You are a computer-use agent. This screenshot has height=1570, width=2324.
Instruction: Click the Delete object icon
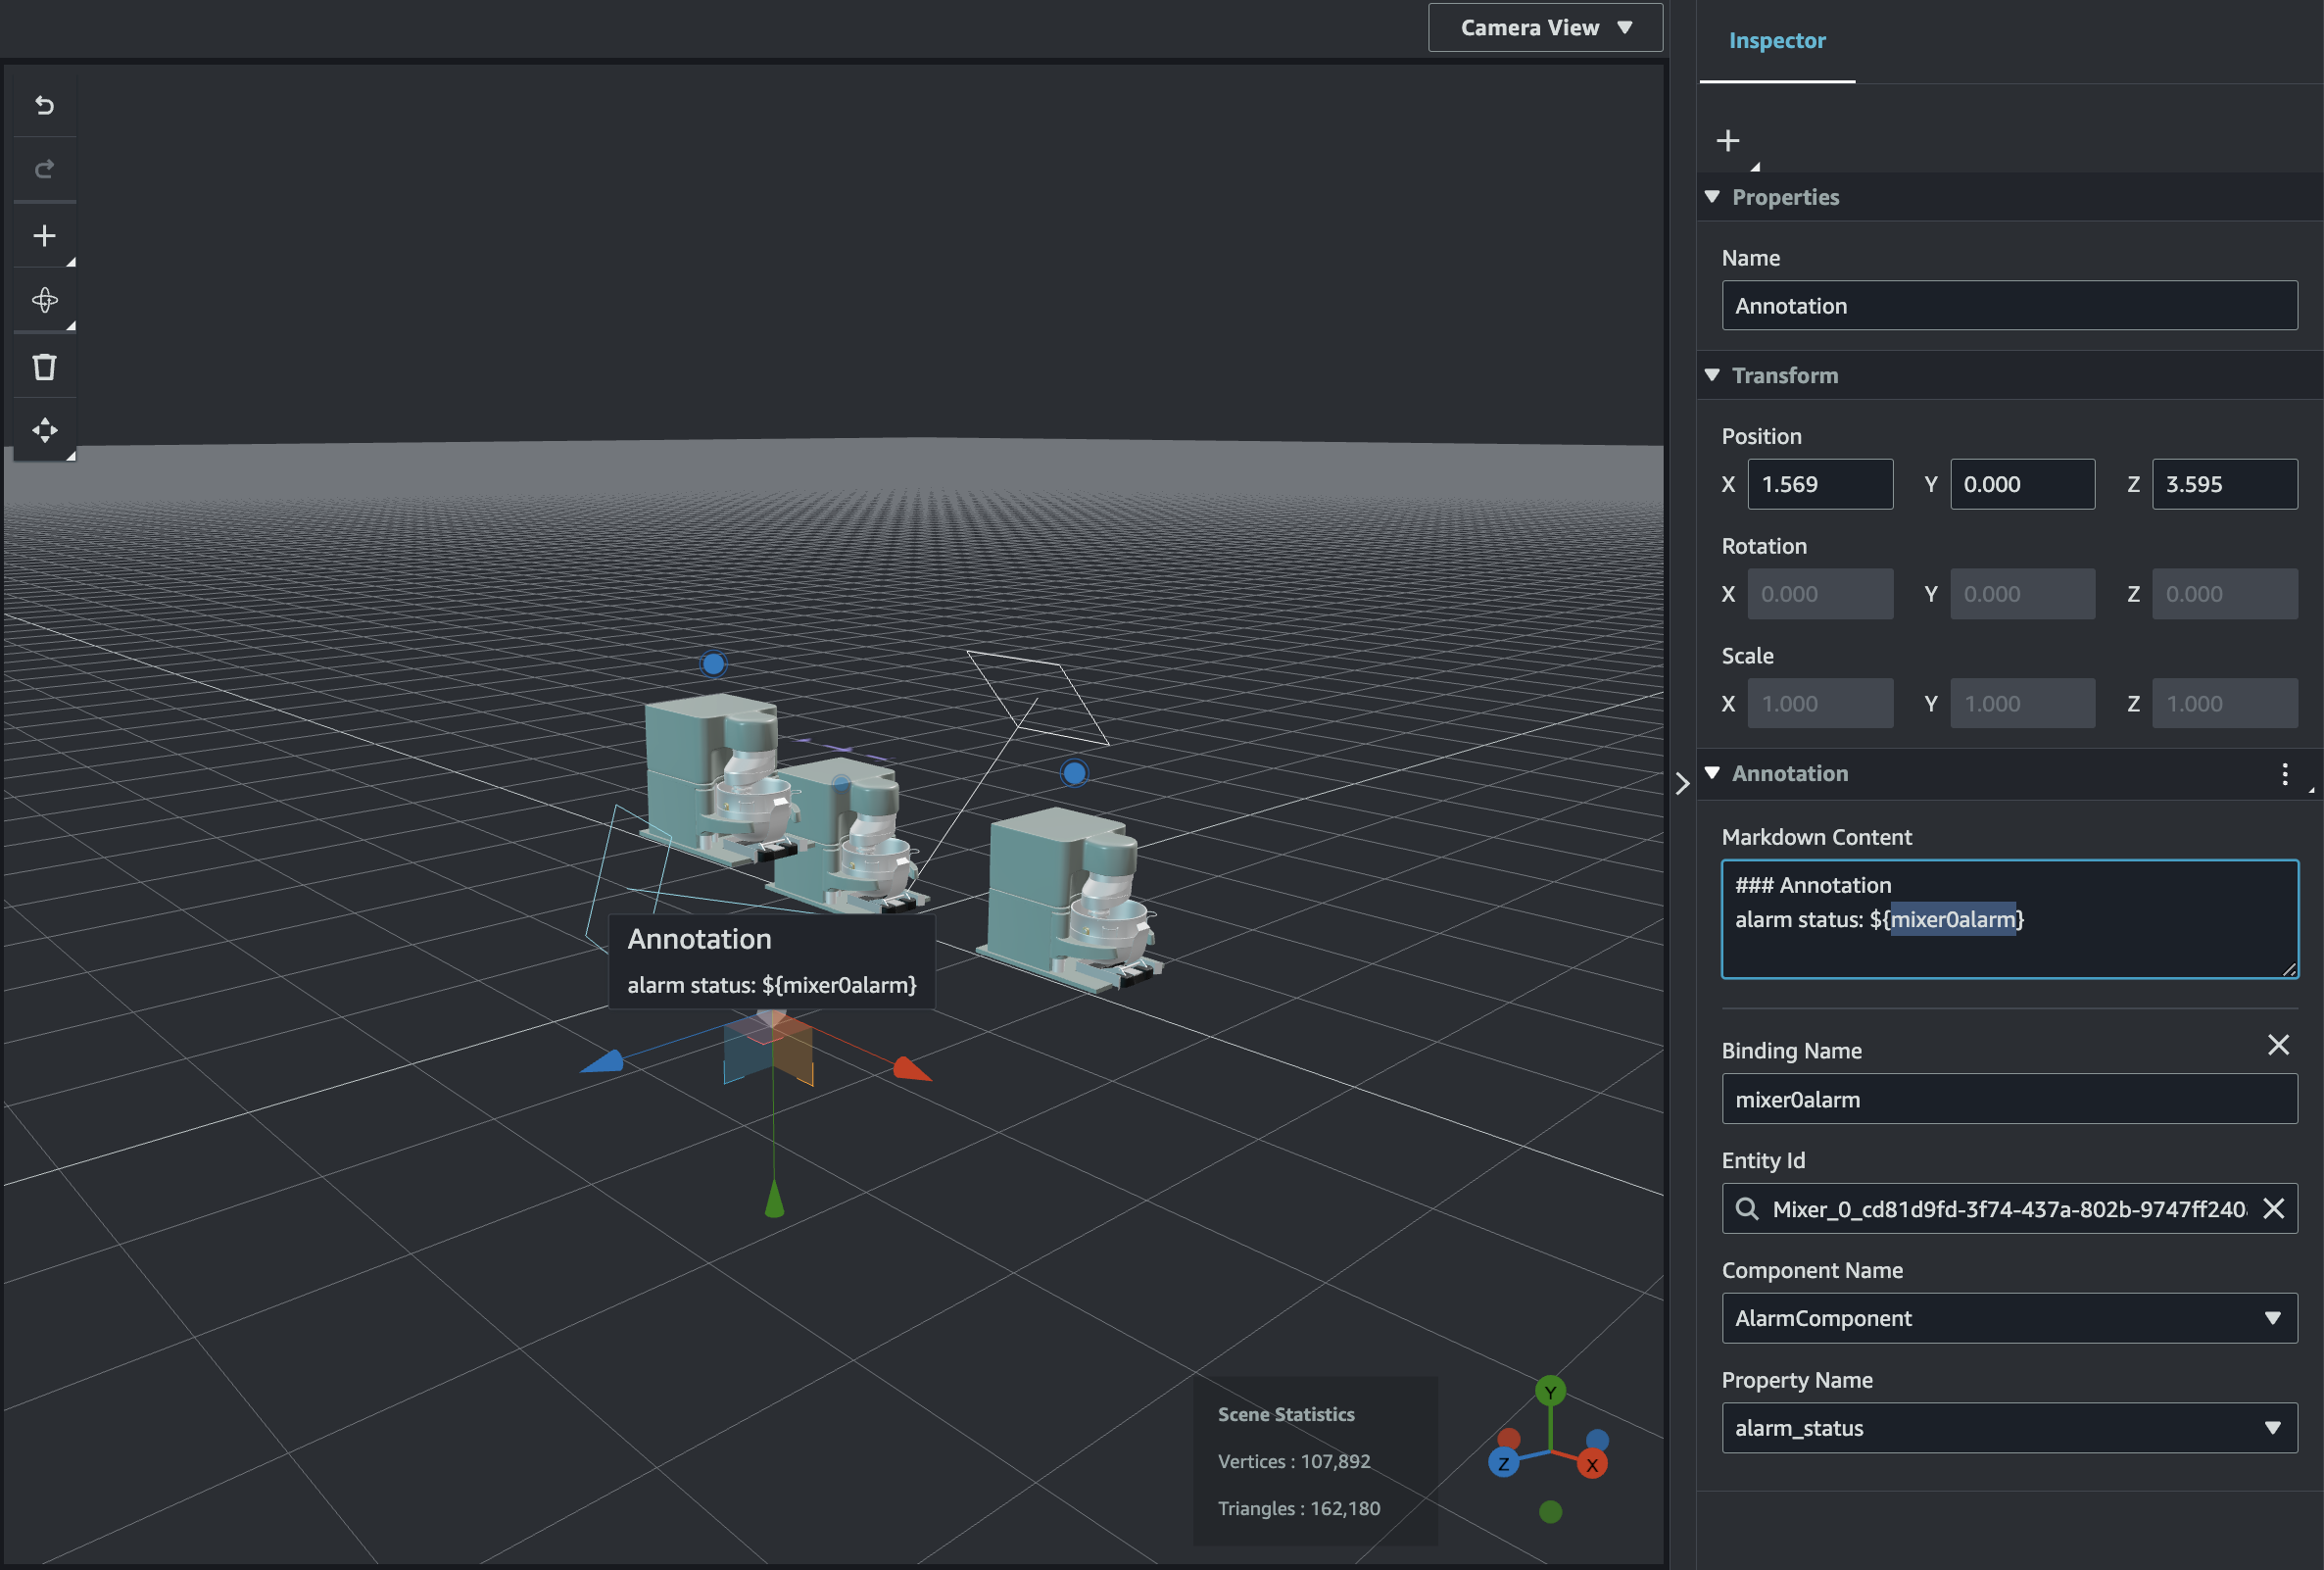point(42,365)
